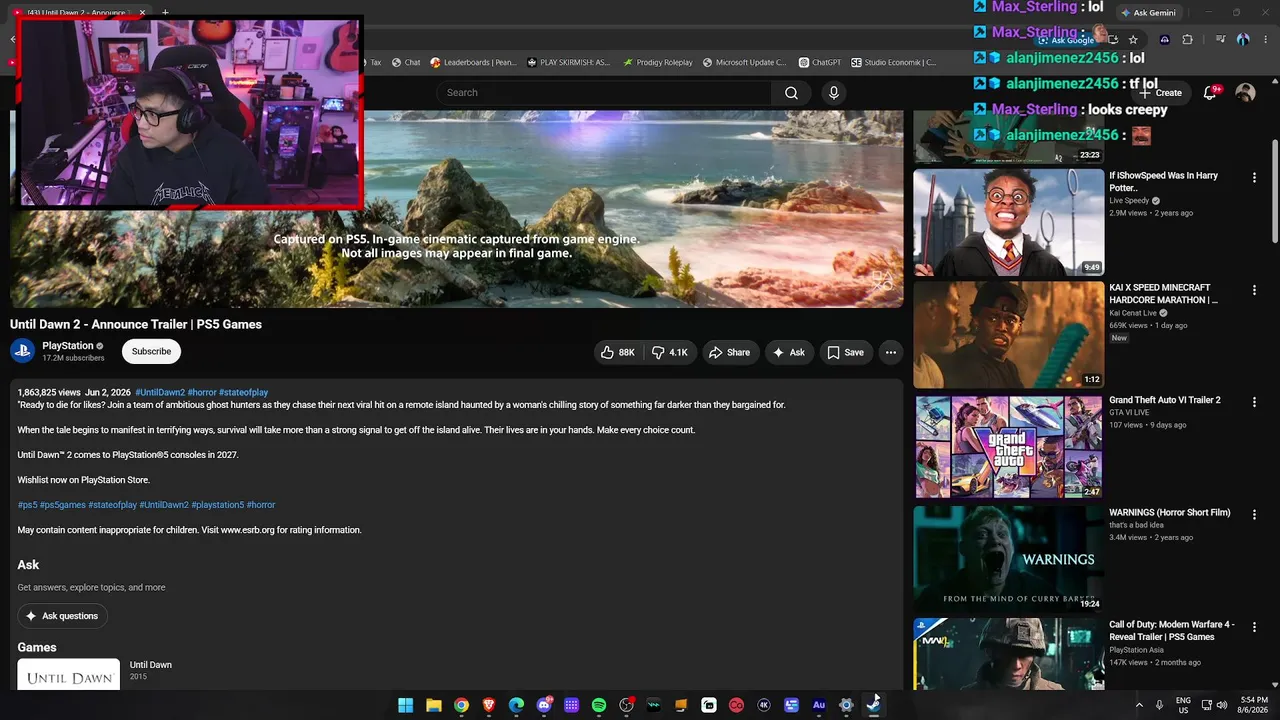
Task: Bookmark this page with the star icon
Action: [1133, 40]
